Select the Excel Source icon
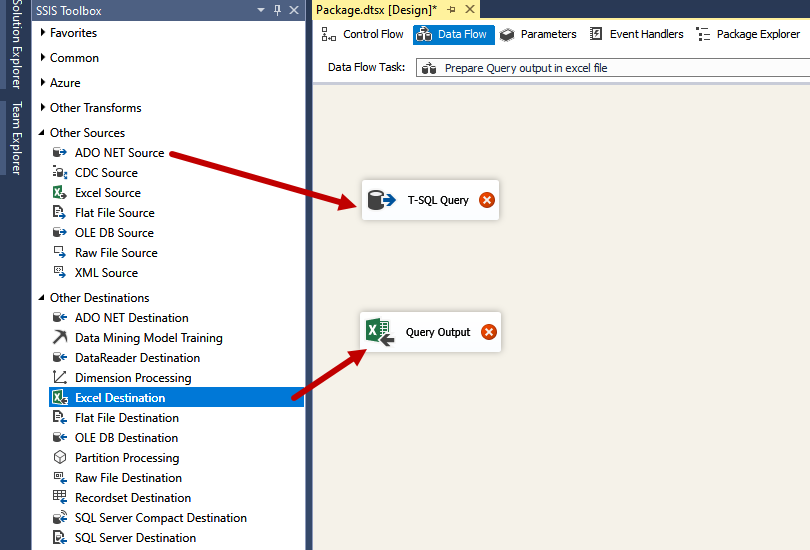Viewport: 810px width, 550px height. (60, 193)
